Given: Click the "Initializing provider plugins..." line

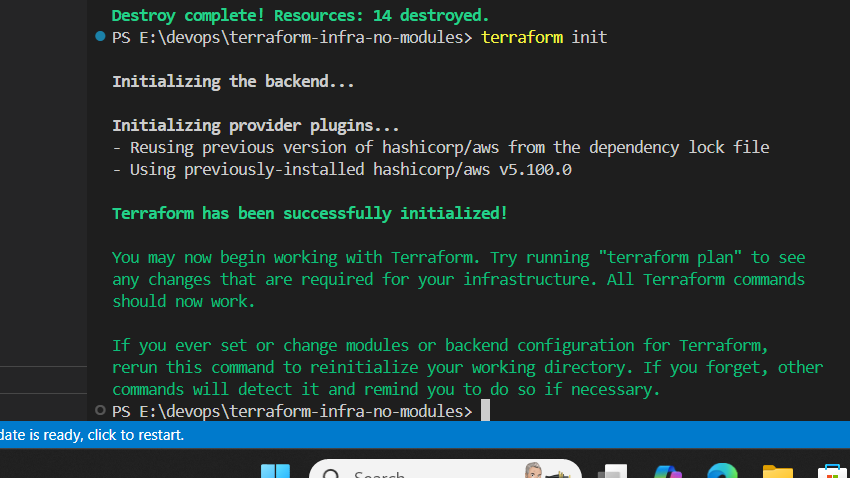Looking at the screenshot, I should point(255,126).
